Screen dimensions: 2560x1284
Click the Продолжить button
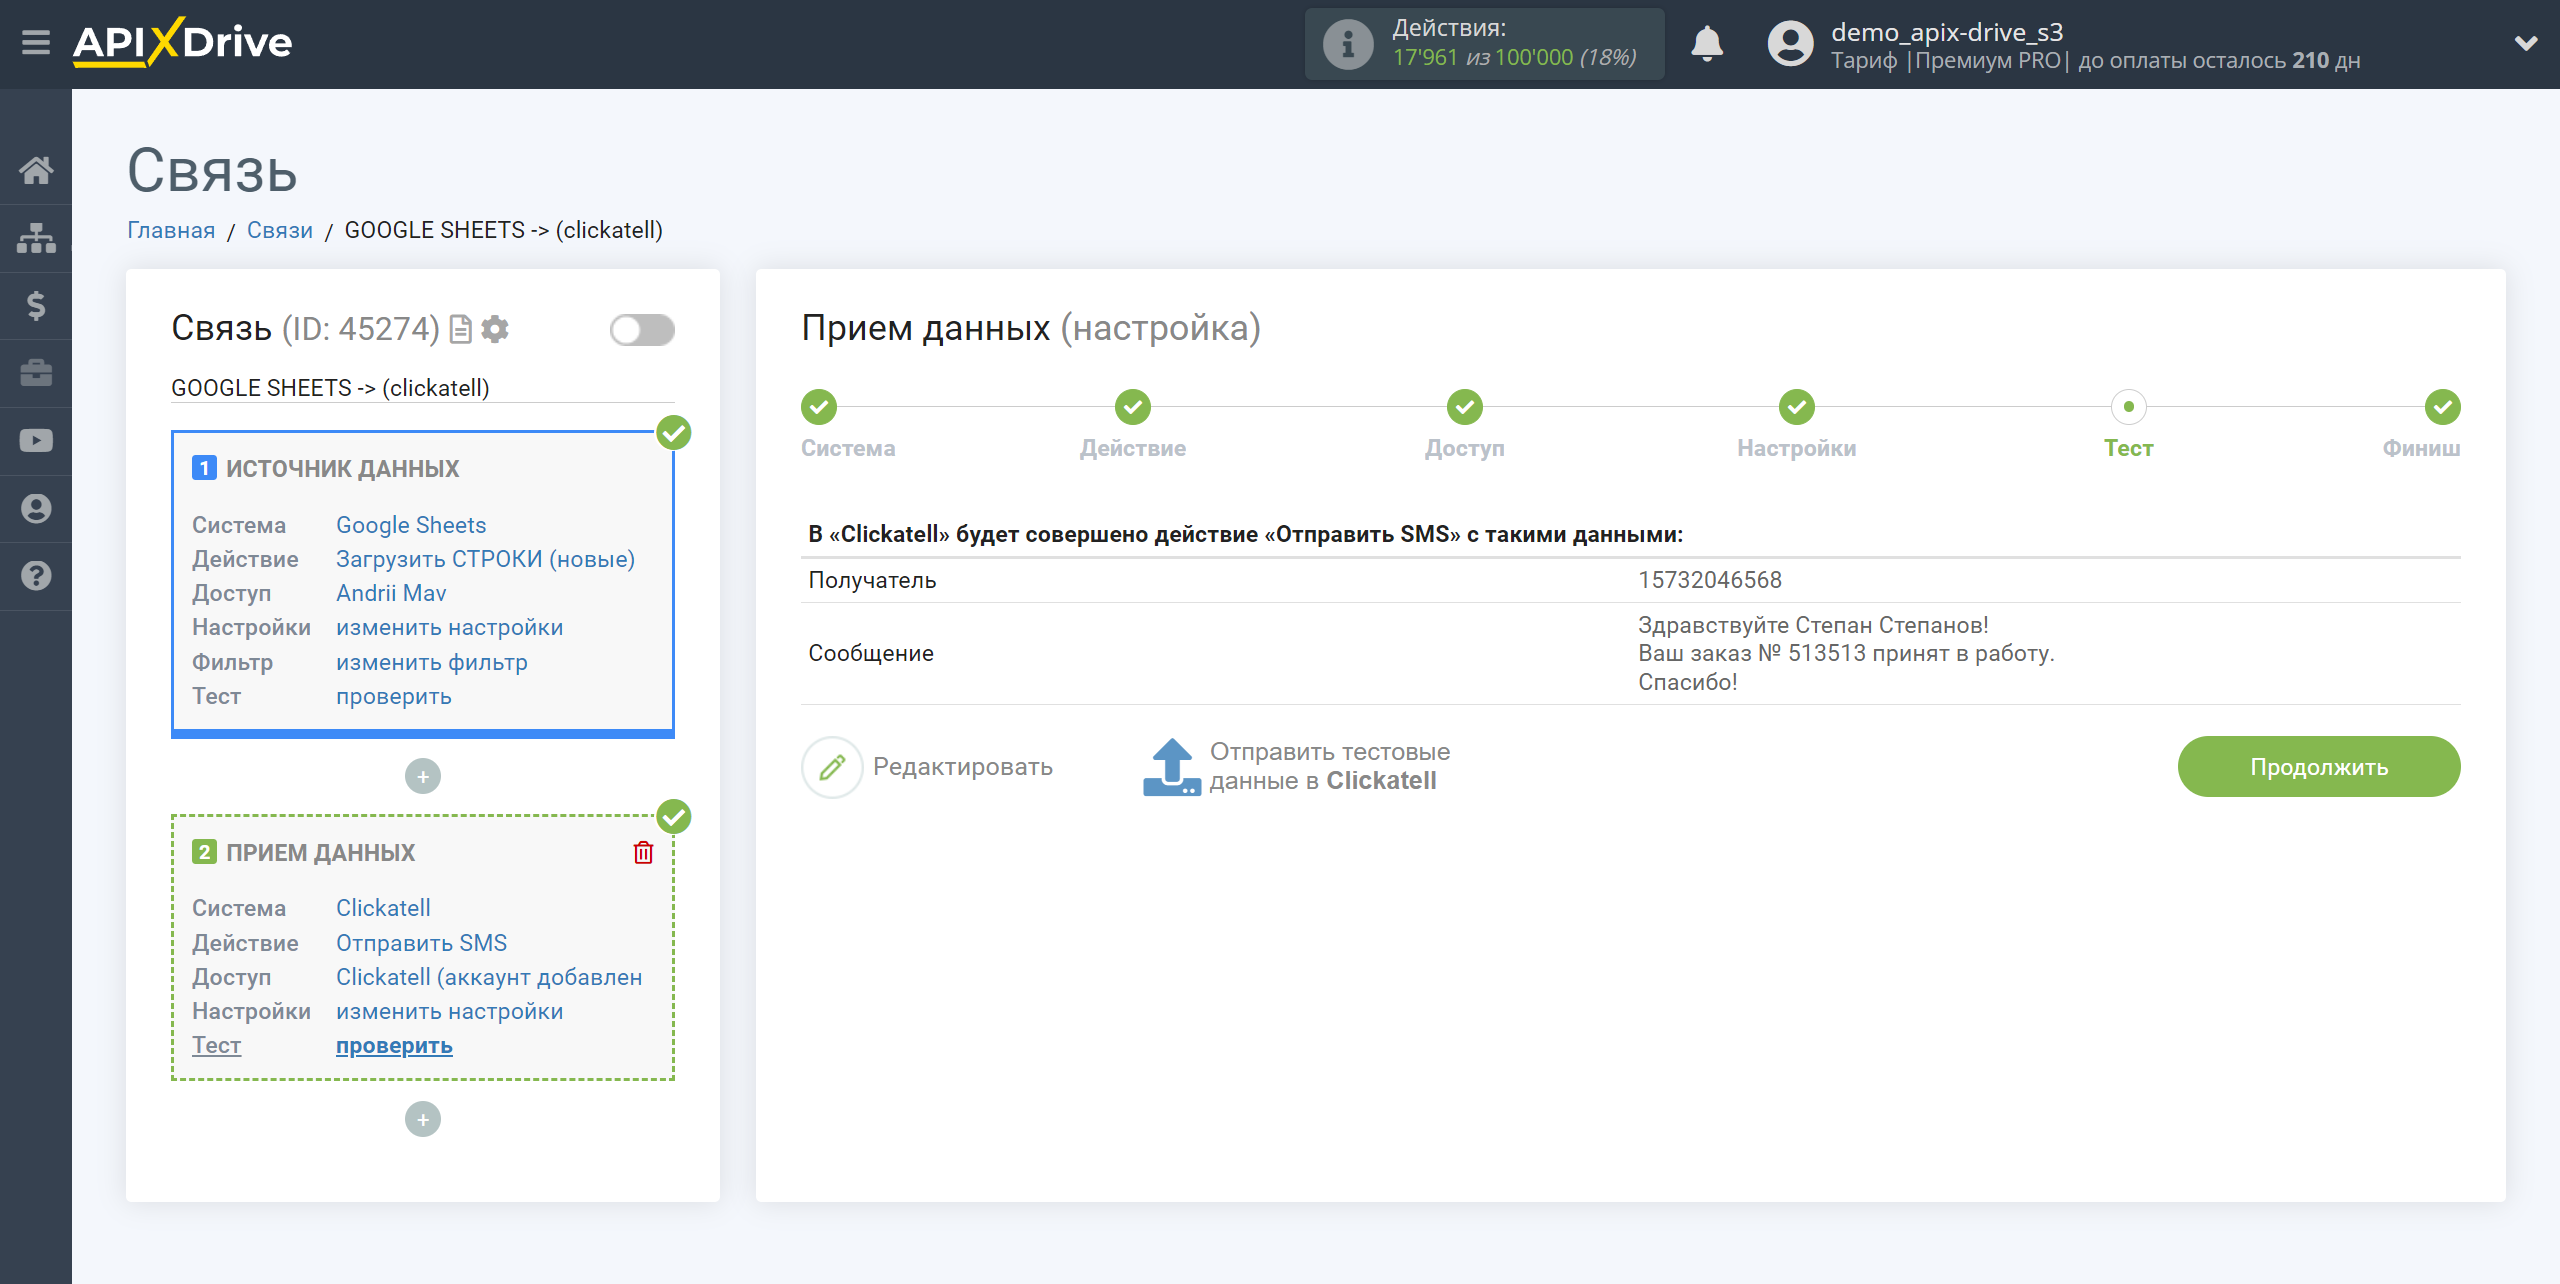click(x=2319, y=767)
